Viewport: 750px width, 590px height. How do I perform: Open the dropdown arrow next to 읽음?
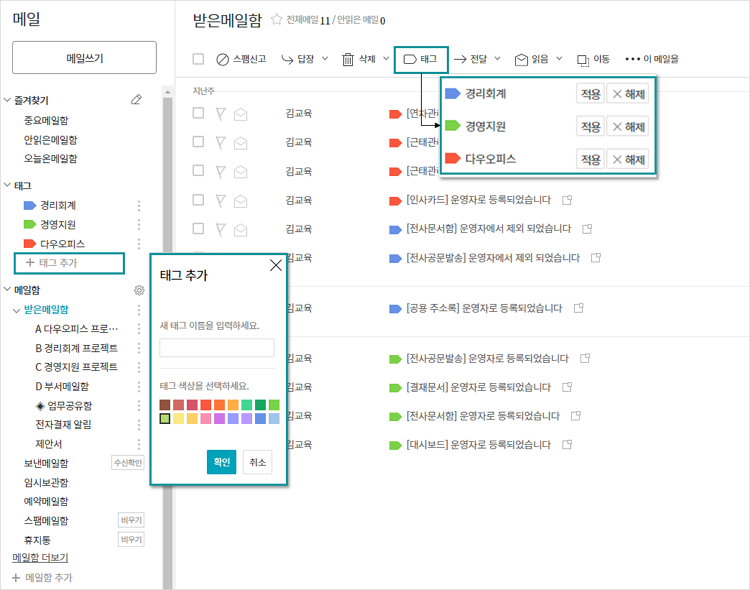(559, 59)
